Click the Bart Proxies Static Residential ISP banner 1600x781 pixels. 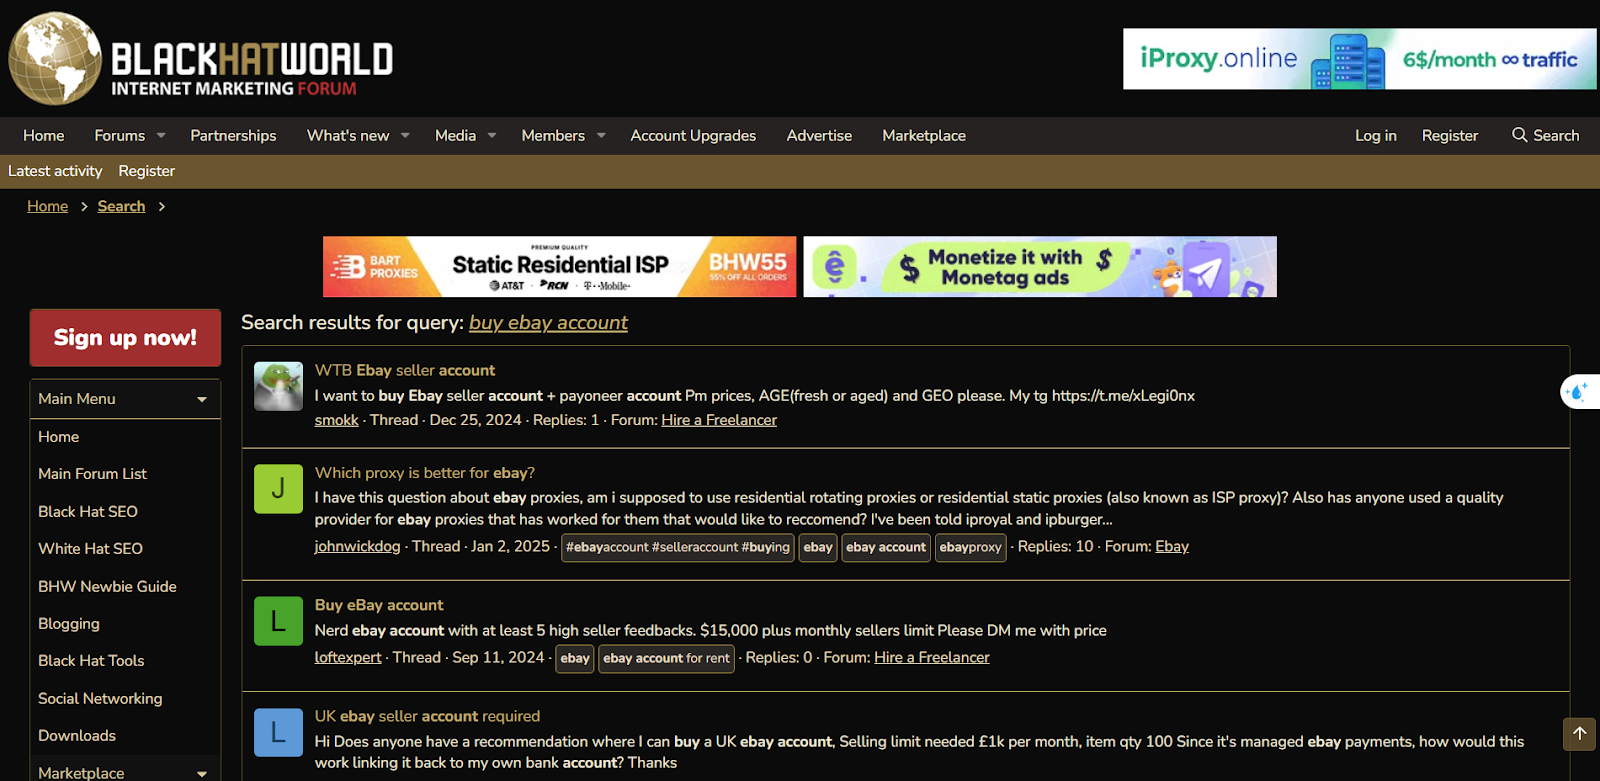(x=560, y=266)
